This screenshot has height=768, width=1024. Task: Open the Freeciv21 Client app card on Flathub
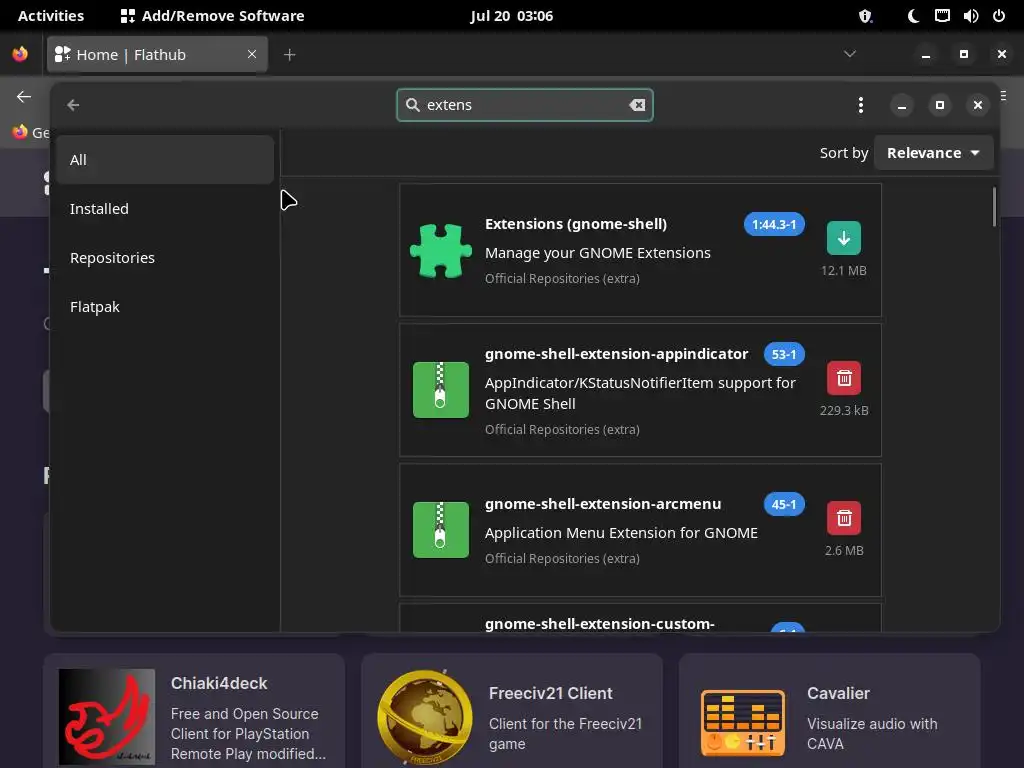511,712
